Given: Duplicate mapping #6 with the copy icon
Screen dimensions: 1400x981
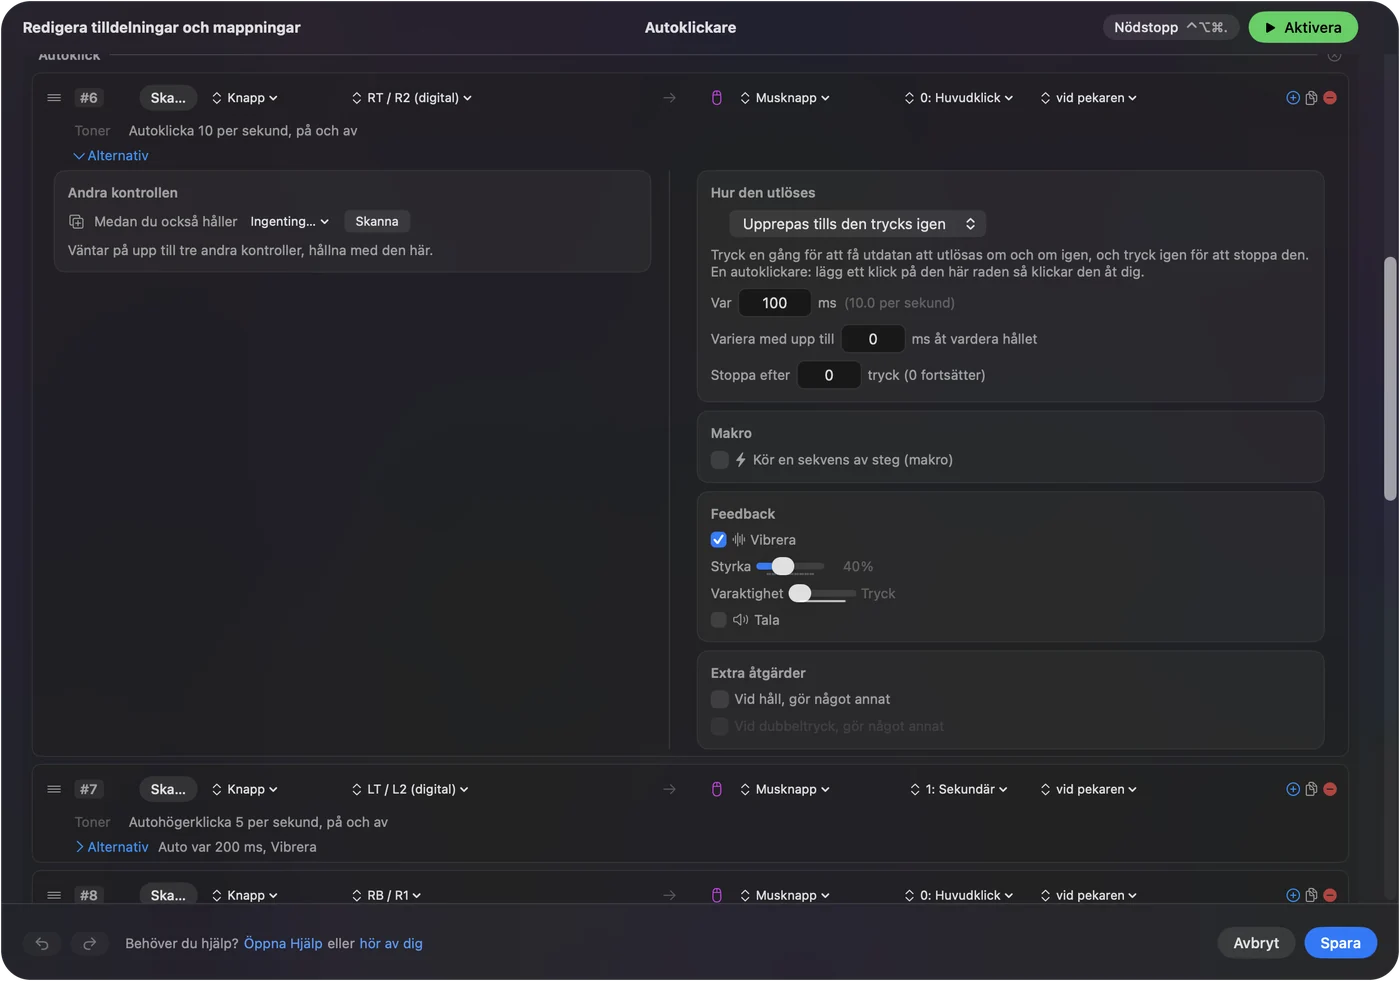Looking at the screenshot, I should click(1311, 98).
